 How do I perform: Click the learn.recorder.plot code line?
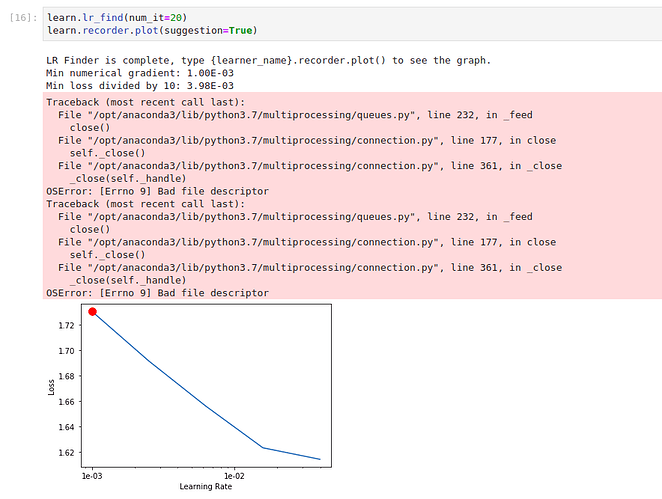tap(152, 30)
